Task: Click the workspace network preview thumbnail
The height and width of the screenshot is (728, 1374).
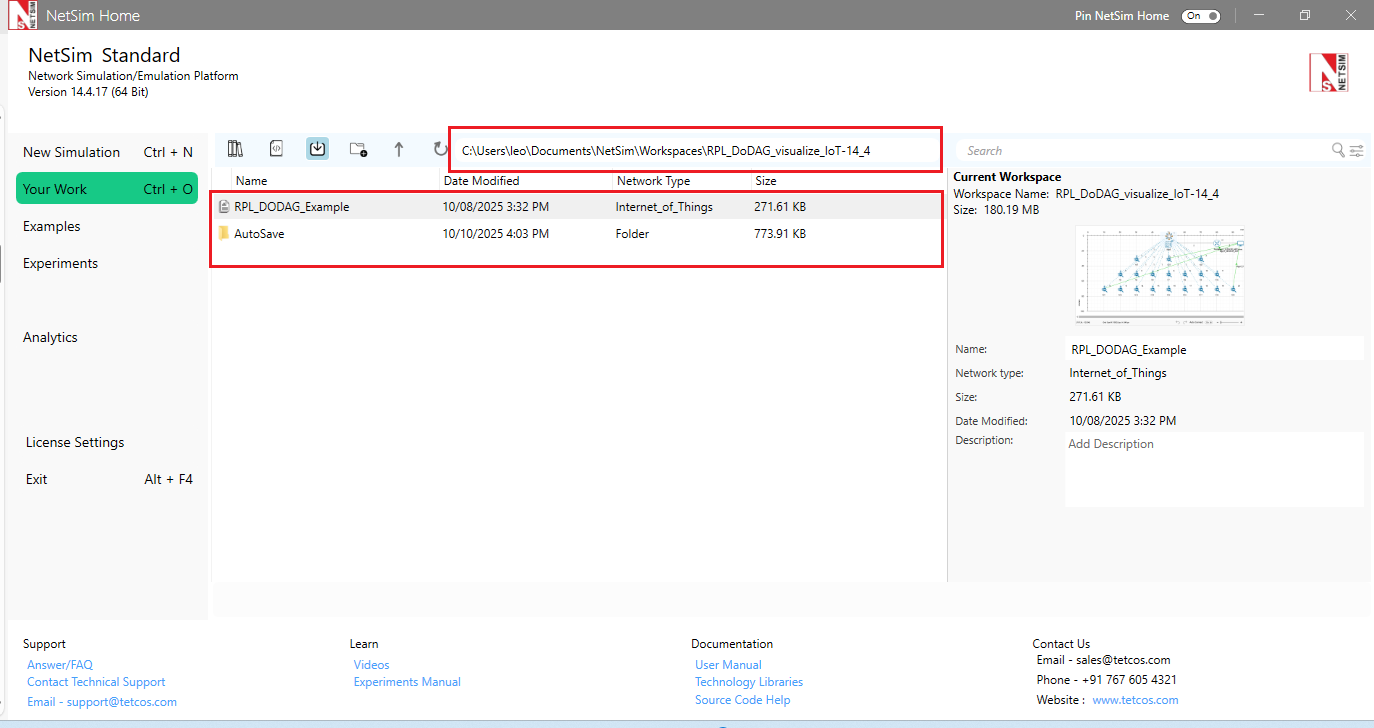Action: [x=1160, y=276]
